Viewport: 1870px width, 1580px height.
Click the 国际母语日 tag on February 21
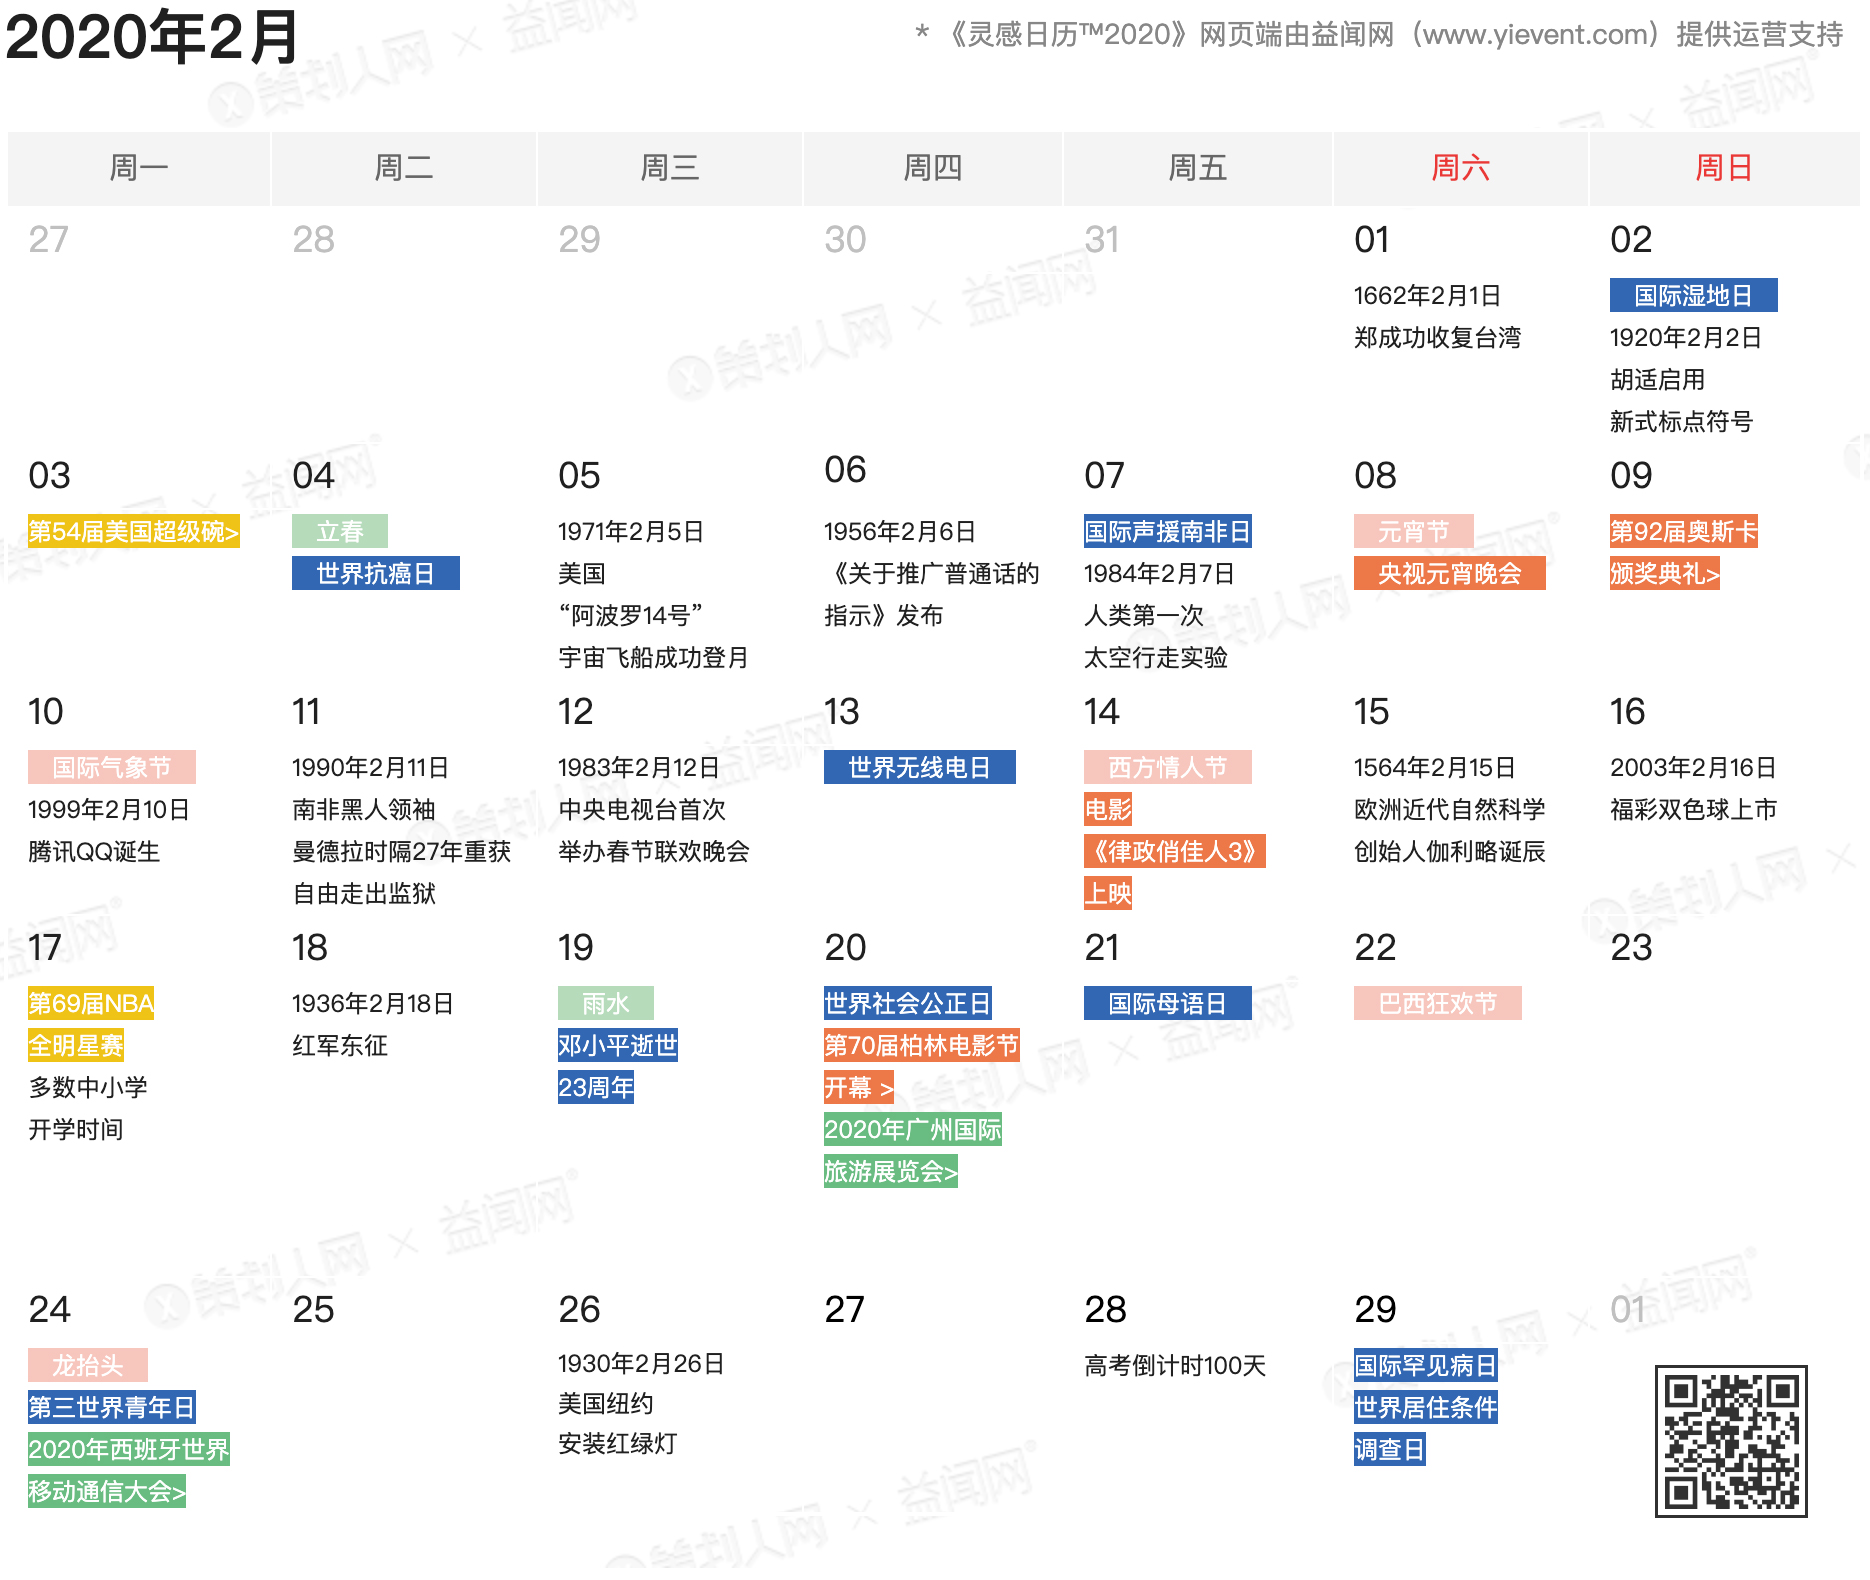[x=1166, y=1003]
